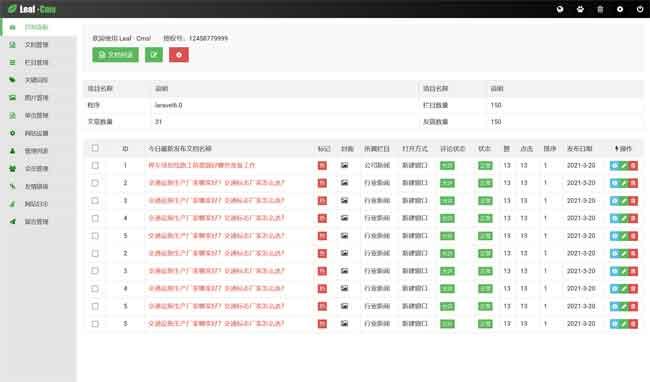650x382 pixels.
Task: Open the first red article title link
Action: tap(202, 165)
